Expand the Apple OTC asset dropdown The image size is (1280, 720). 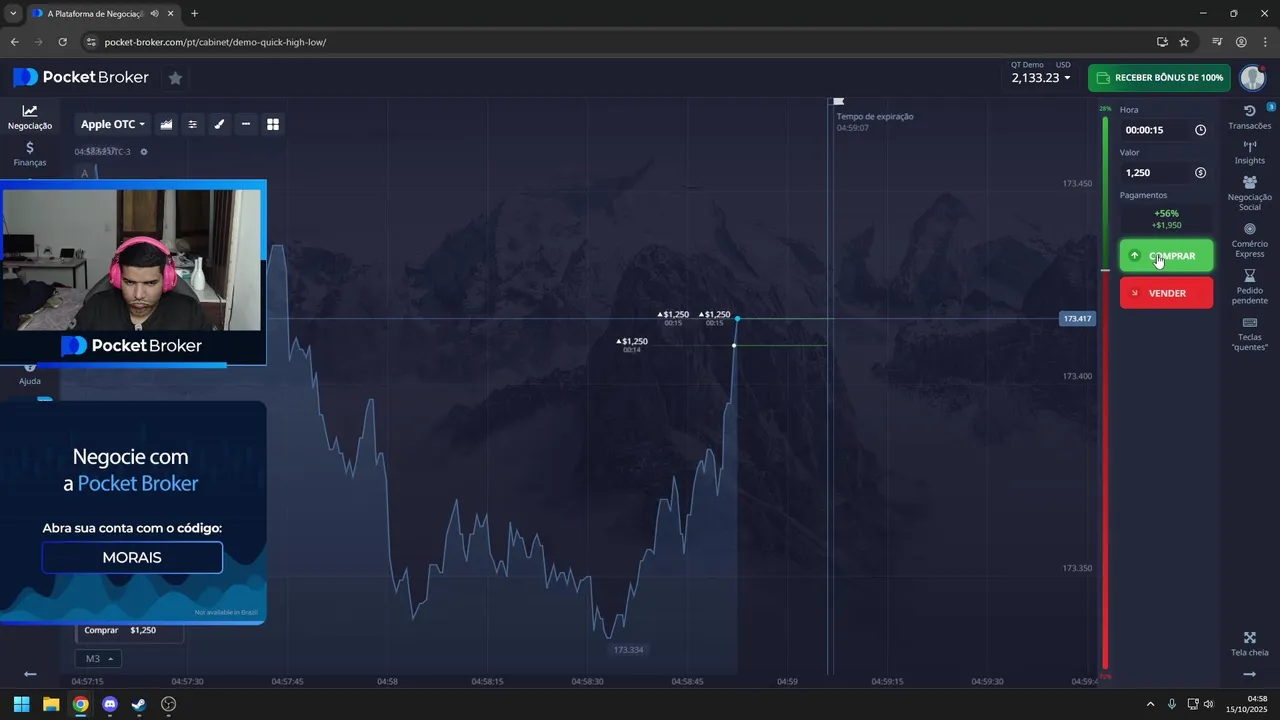(x=113, y=124)
